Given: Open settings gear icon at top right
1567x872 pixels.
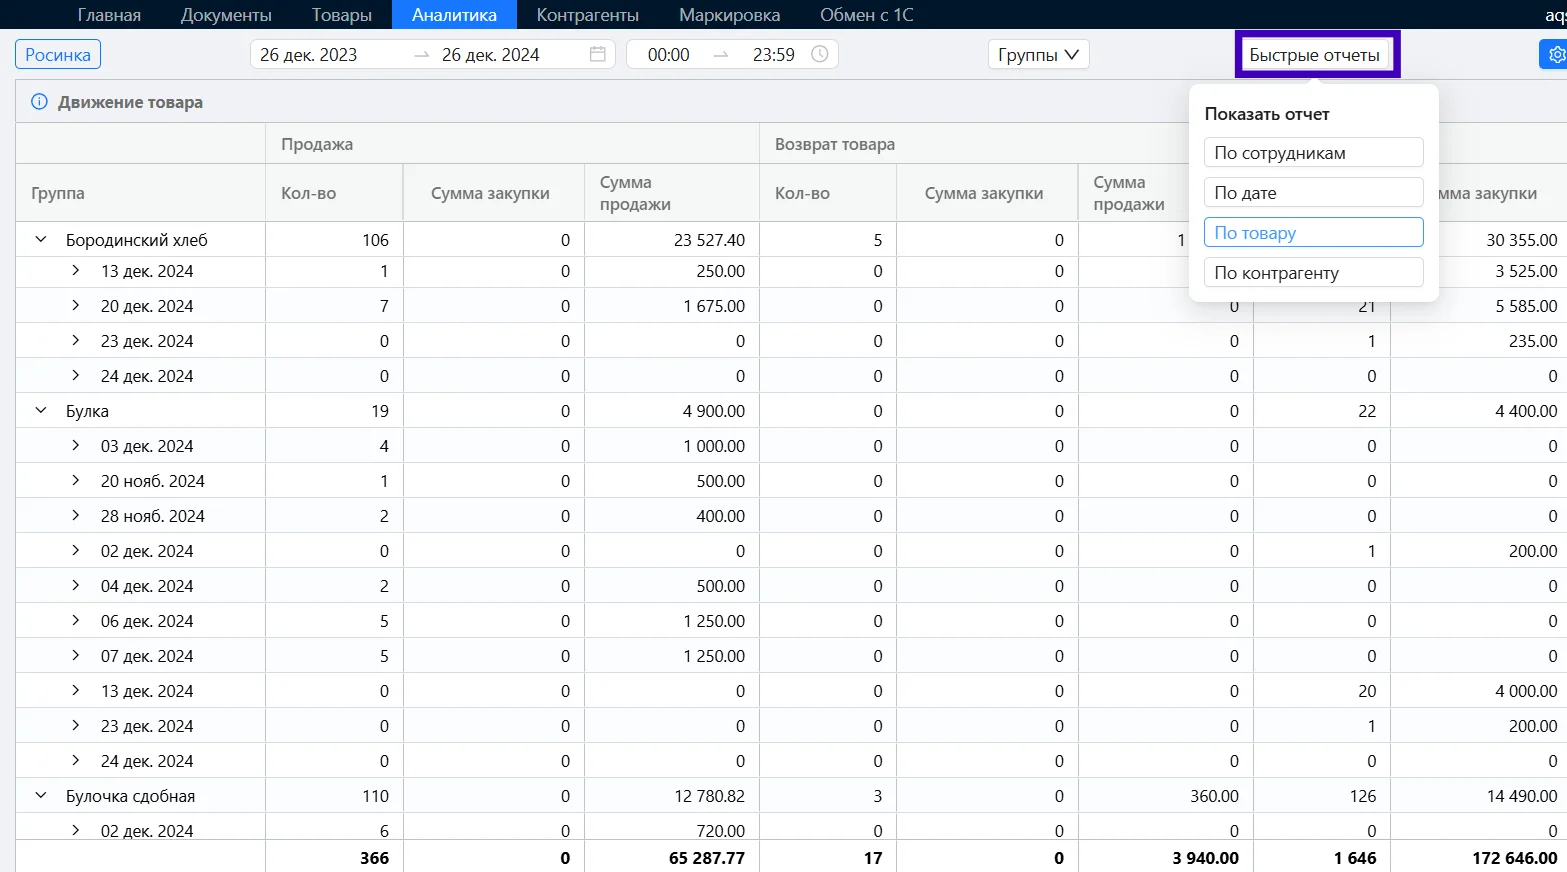Looking at the screenshot, I should coord(1556,54).
